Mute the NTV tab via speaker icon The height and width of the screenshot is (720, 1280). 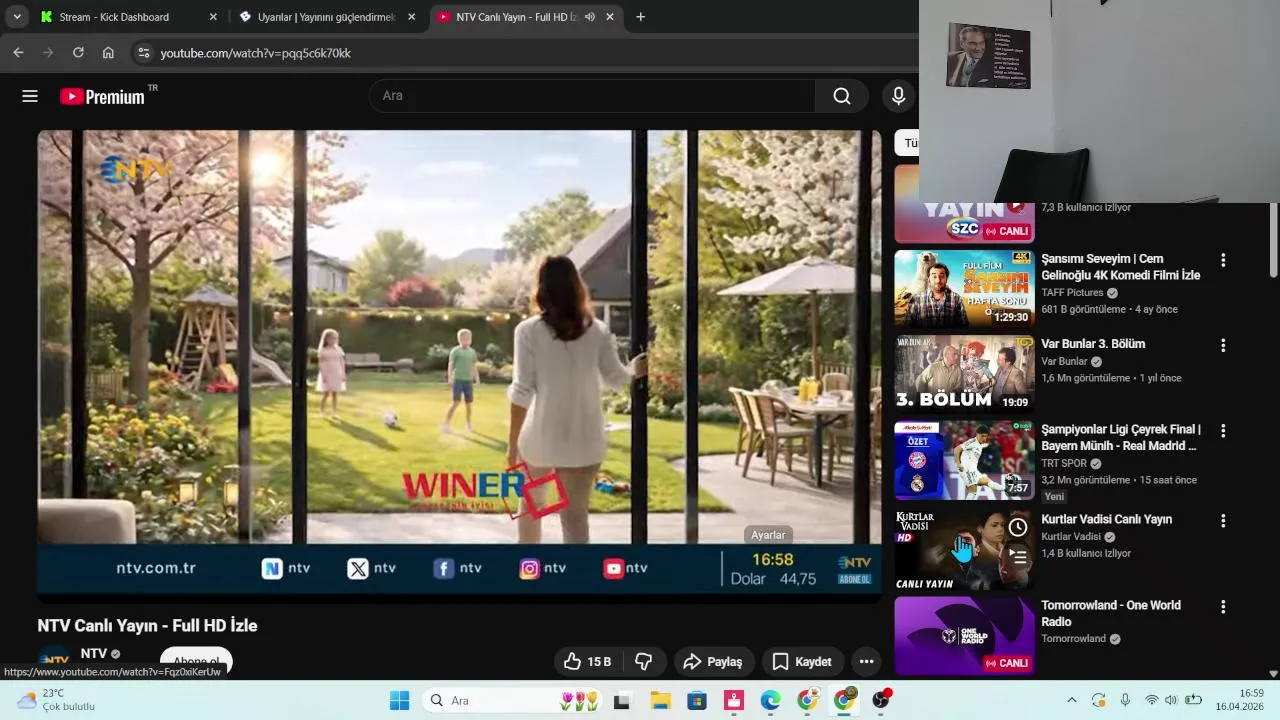point(590,17)
